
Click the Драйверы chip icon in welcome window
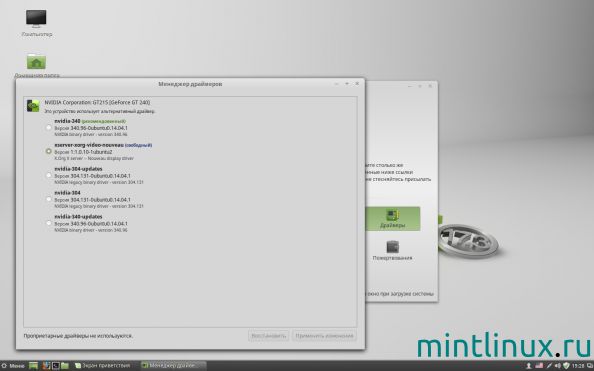(x=392, y=215)
